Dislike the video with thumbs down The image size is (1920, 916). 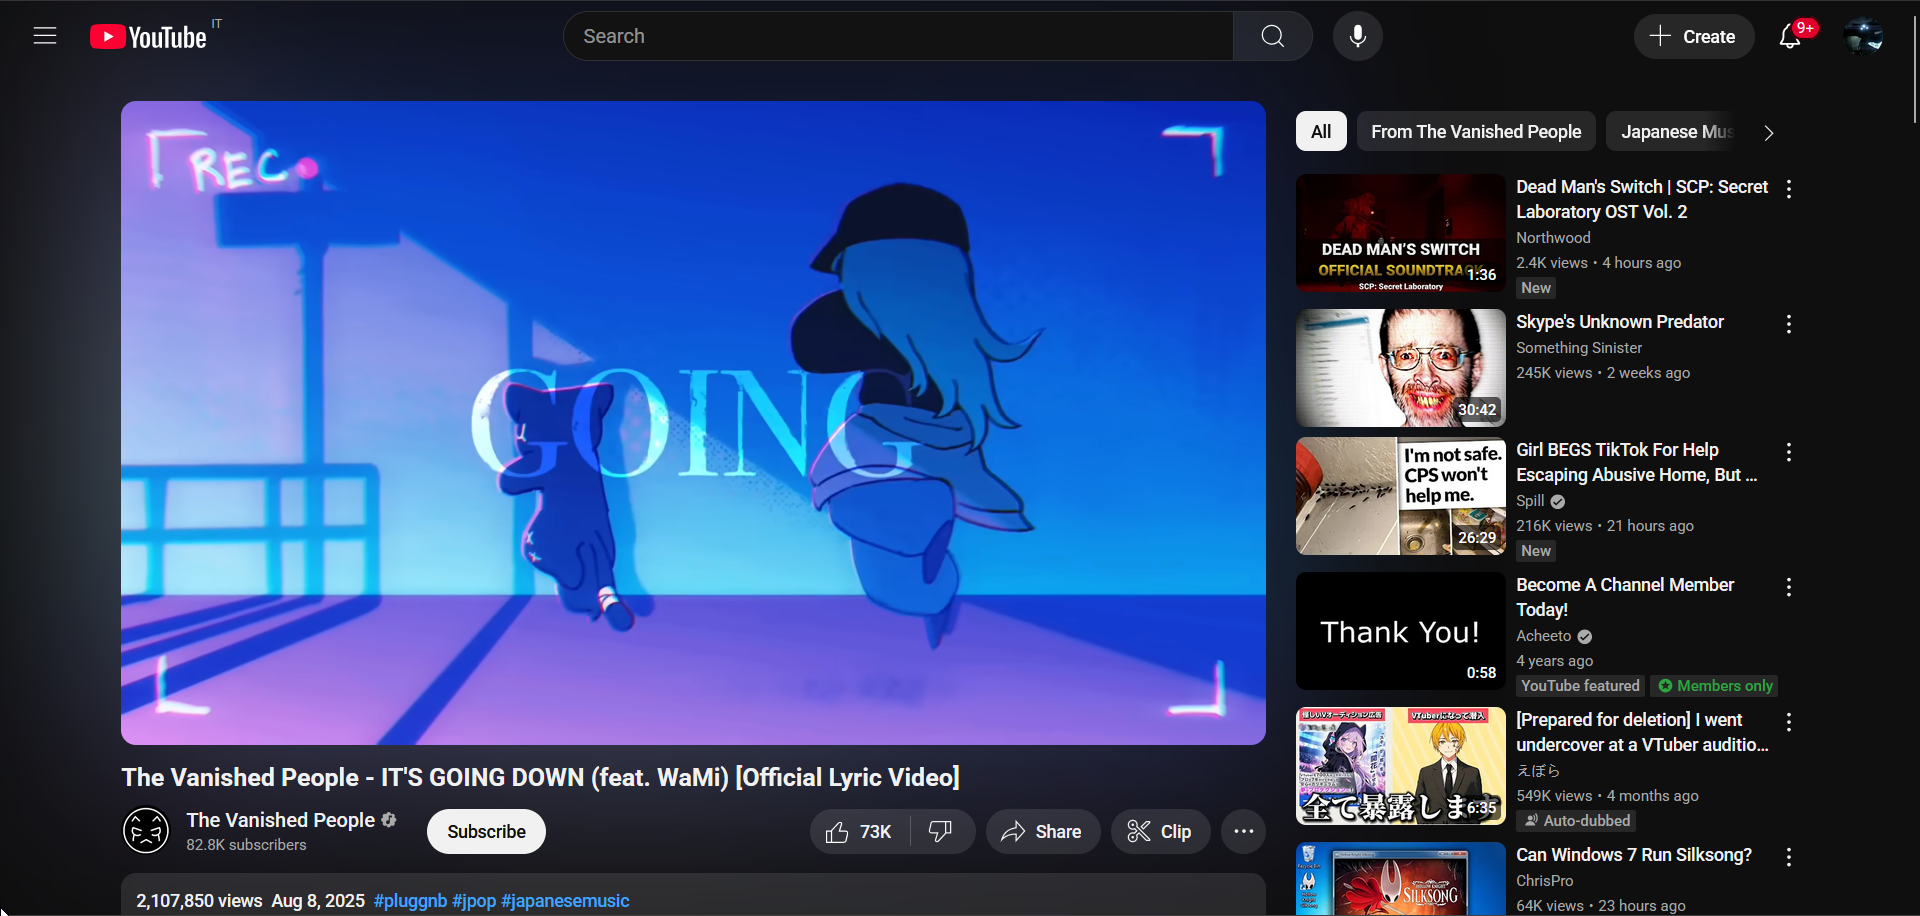pos(941,832)
